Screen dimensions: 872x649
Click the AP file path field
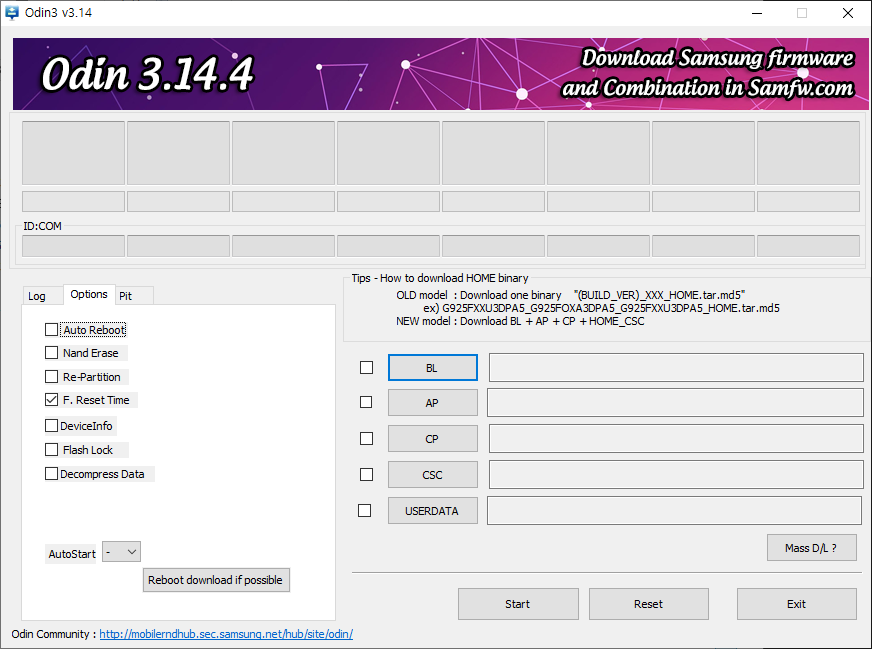(x=675, y=402)
